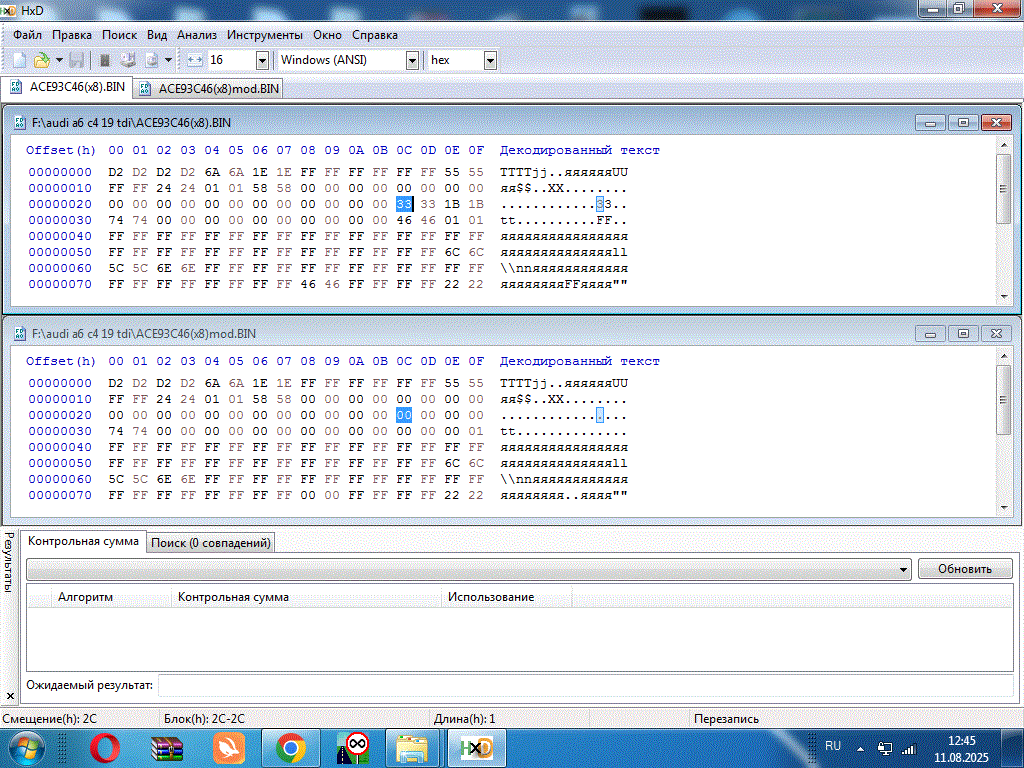
Task: Click the signal strength tray icon
Action: [908, 749]
